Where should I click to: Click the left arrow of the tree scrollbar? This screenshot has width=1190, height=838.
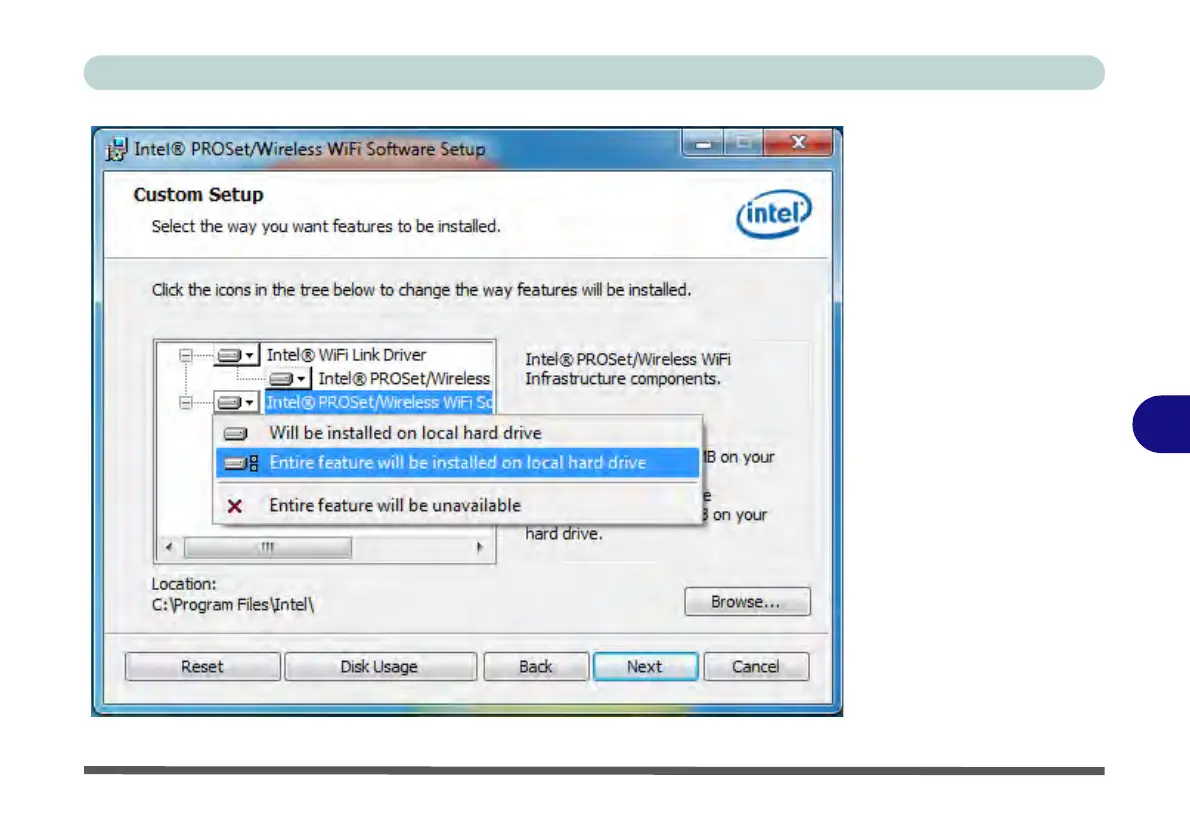169,547
